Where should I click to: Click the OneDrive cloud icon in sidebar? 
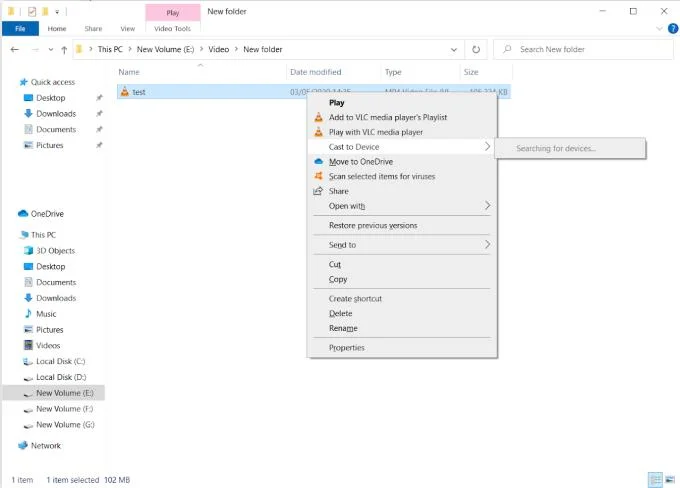pyautogui.click(x=23, y=213)
